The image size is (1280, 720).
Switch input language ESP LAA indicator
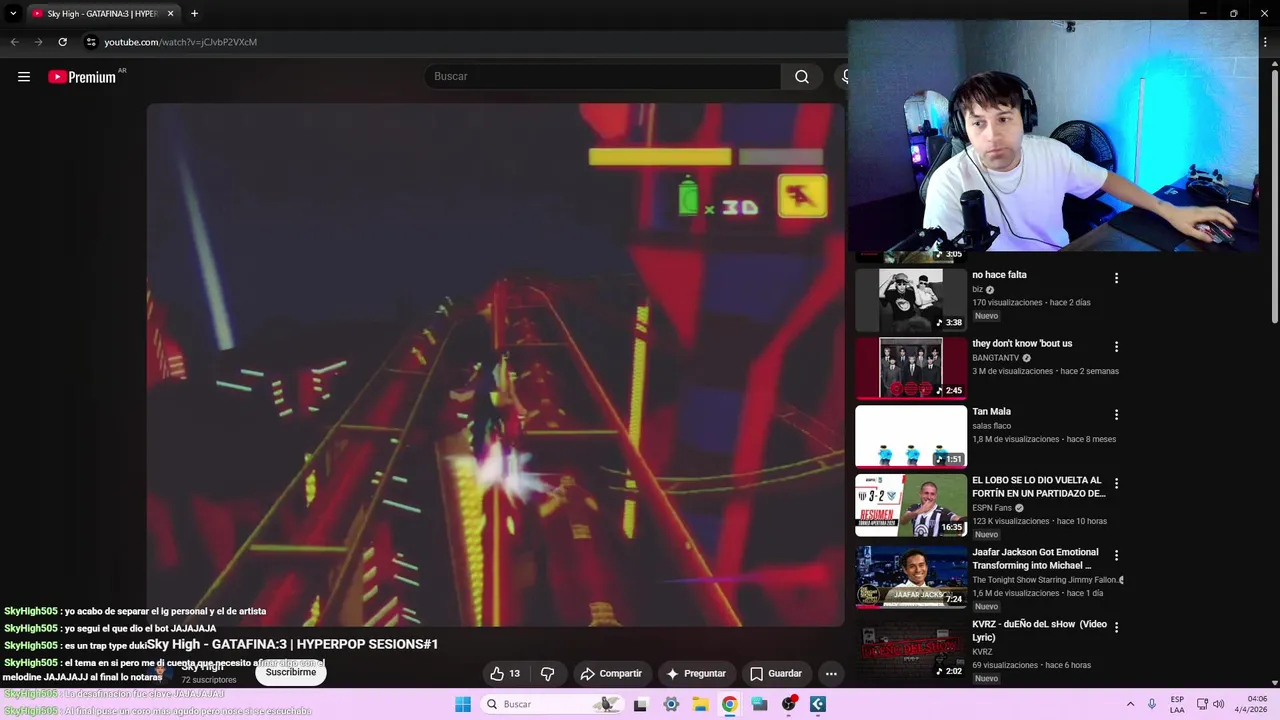(x=1177, y=704)
